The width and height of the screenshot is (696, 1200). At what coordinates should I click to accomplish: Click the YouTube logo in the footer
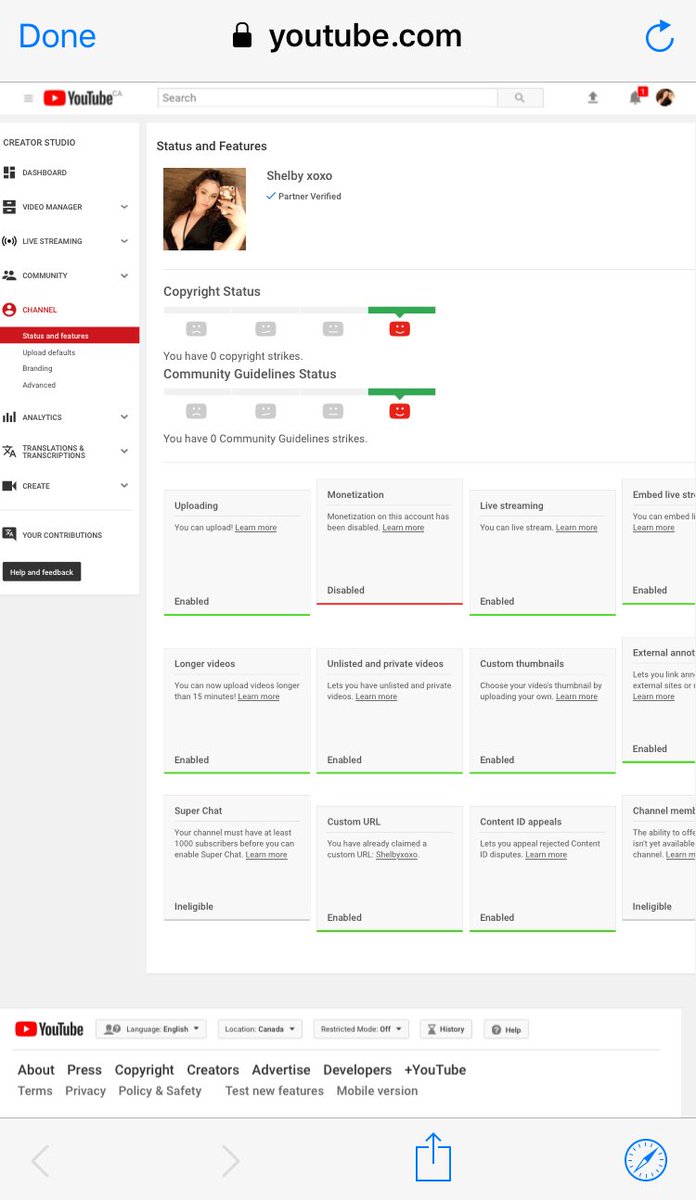pos(50,1029)
